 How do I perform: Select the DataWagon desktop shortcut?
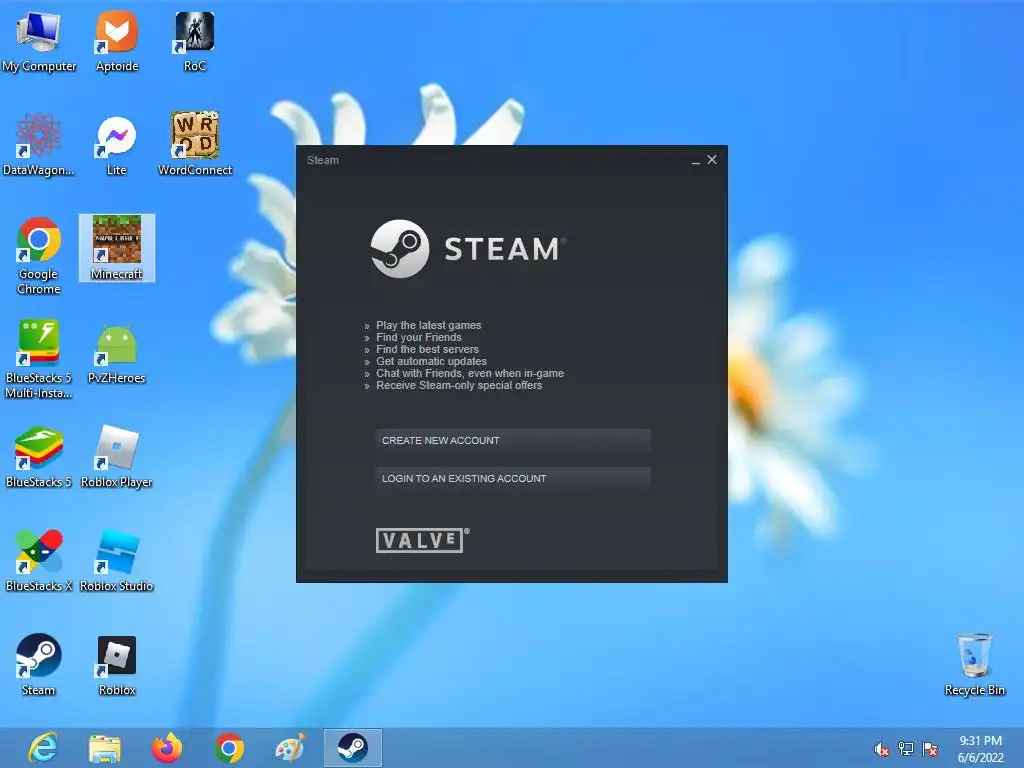point(39,145)
